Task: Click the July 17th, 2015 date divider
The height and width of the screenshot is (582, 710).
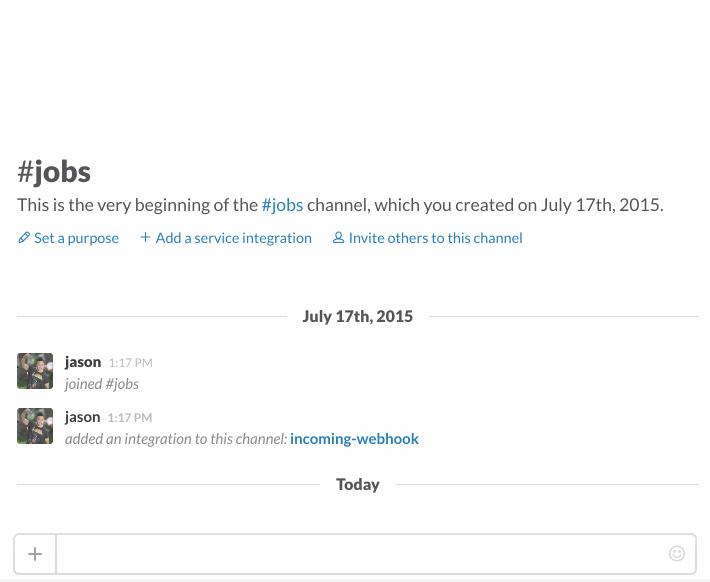Action: point(357,316)
